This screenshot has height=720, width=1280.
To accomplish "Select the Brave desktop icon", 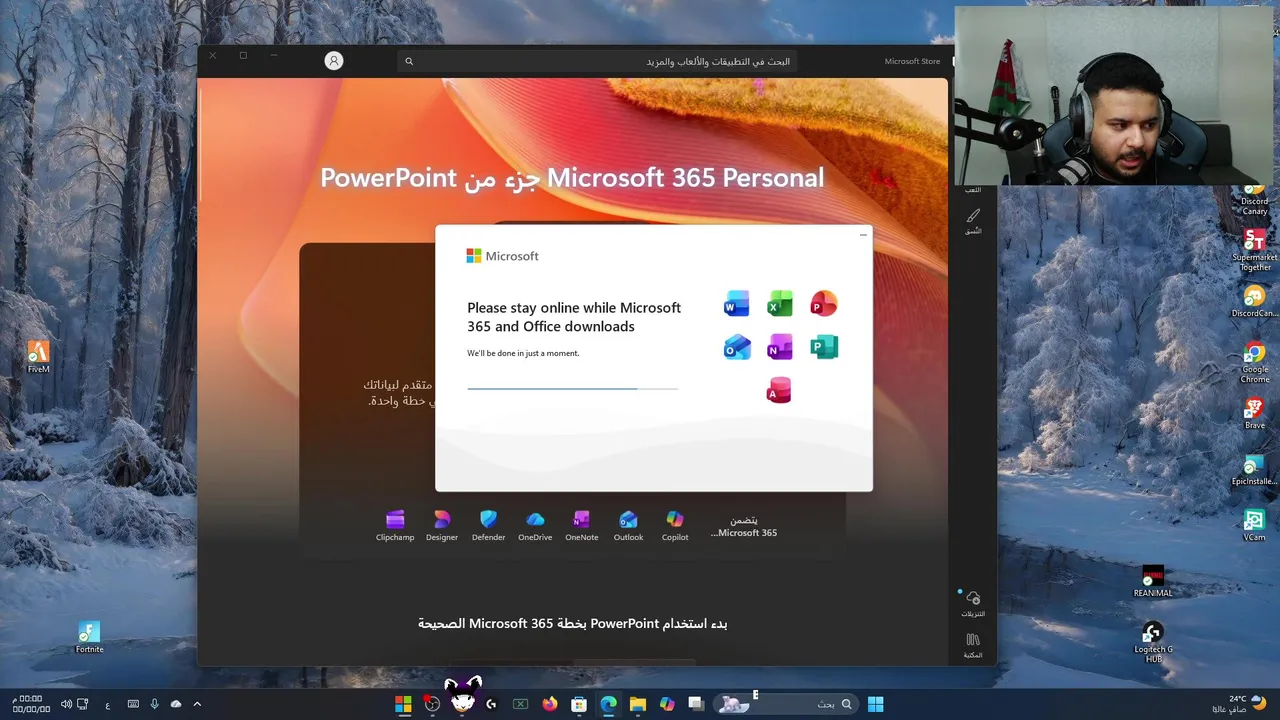I will tap(1254, 414).
